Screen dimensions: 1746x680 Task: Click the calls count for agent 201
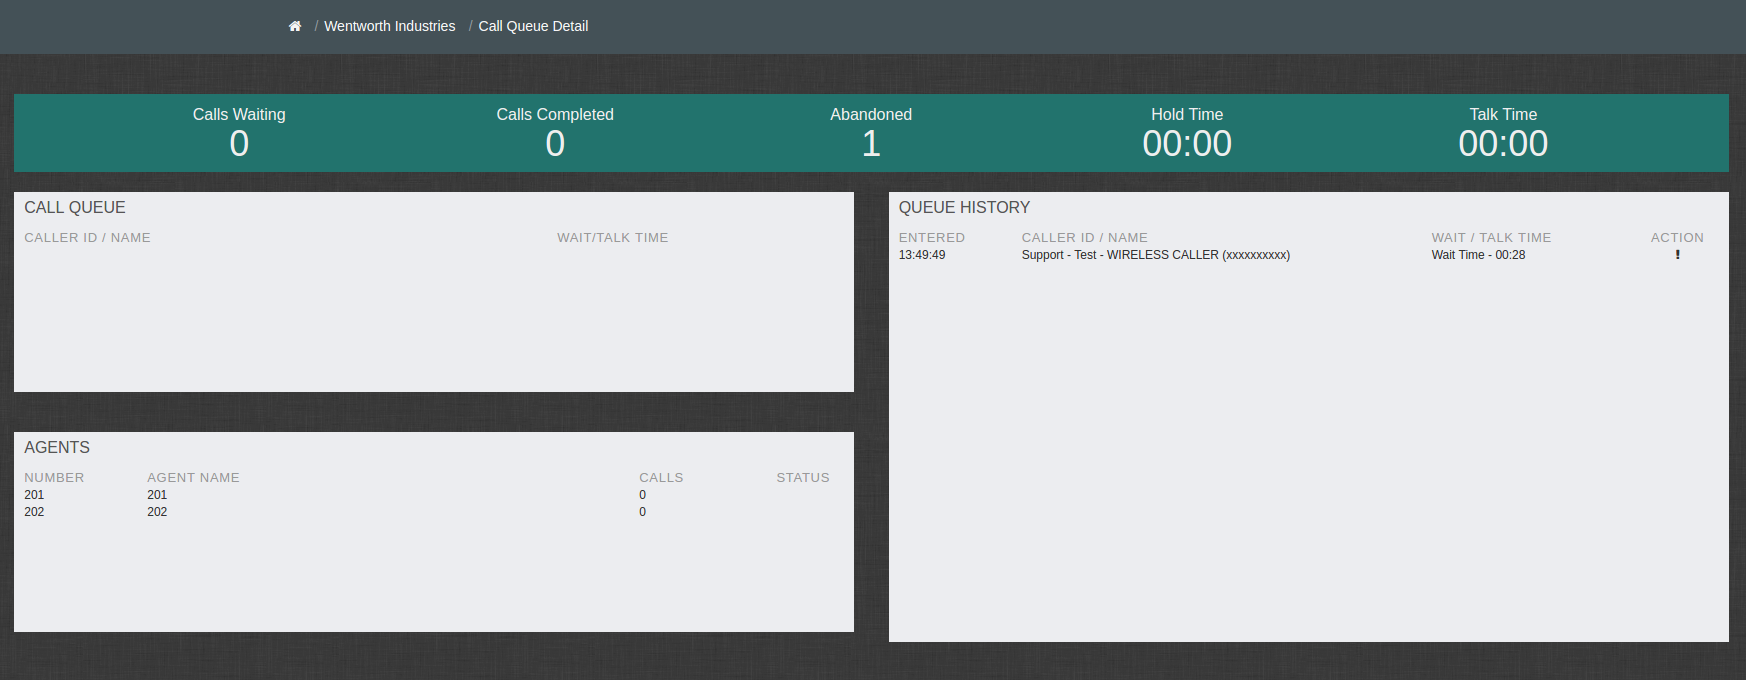pos(643,495)
